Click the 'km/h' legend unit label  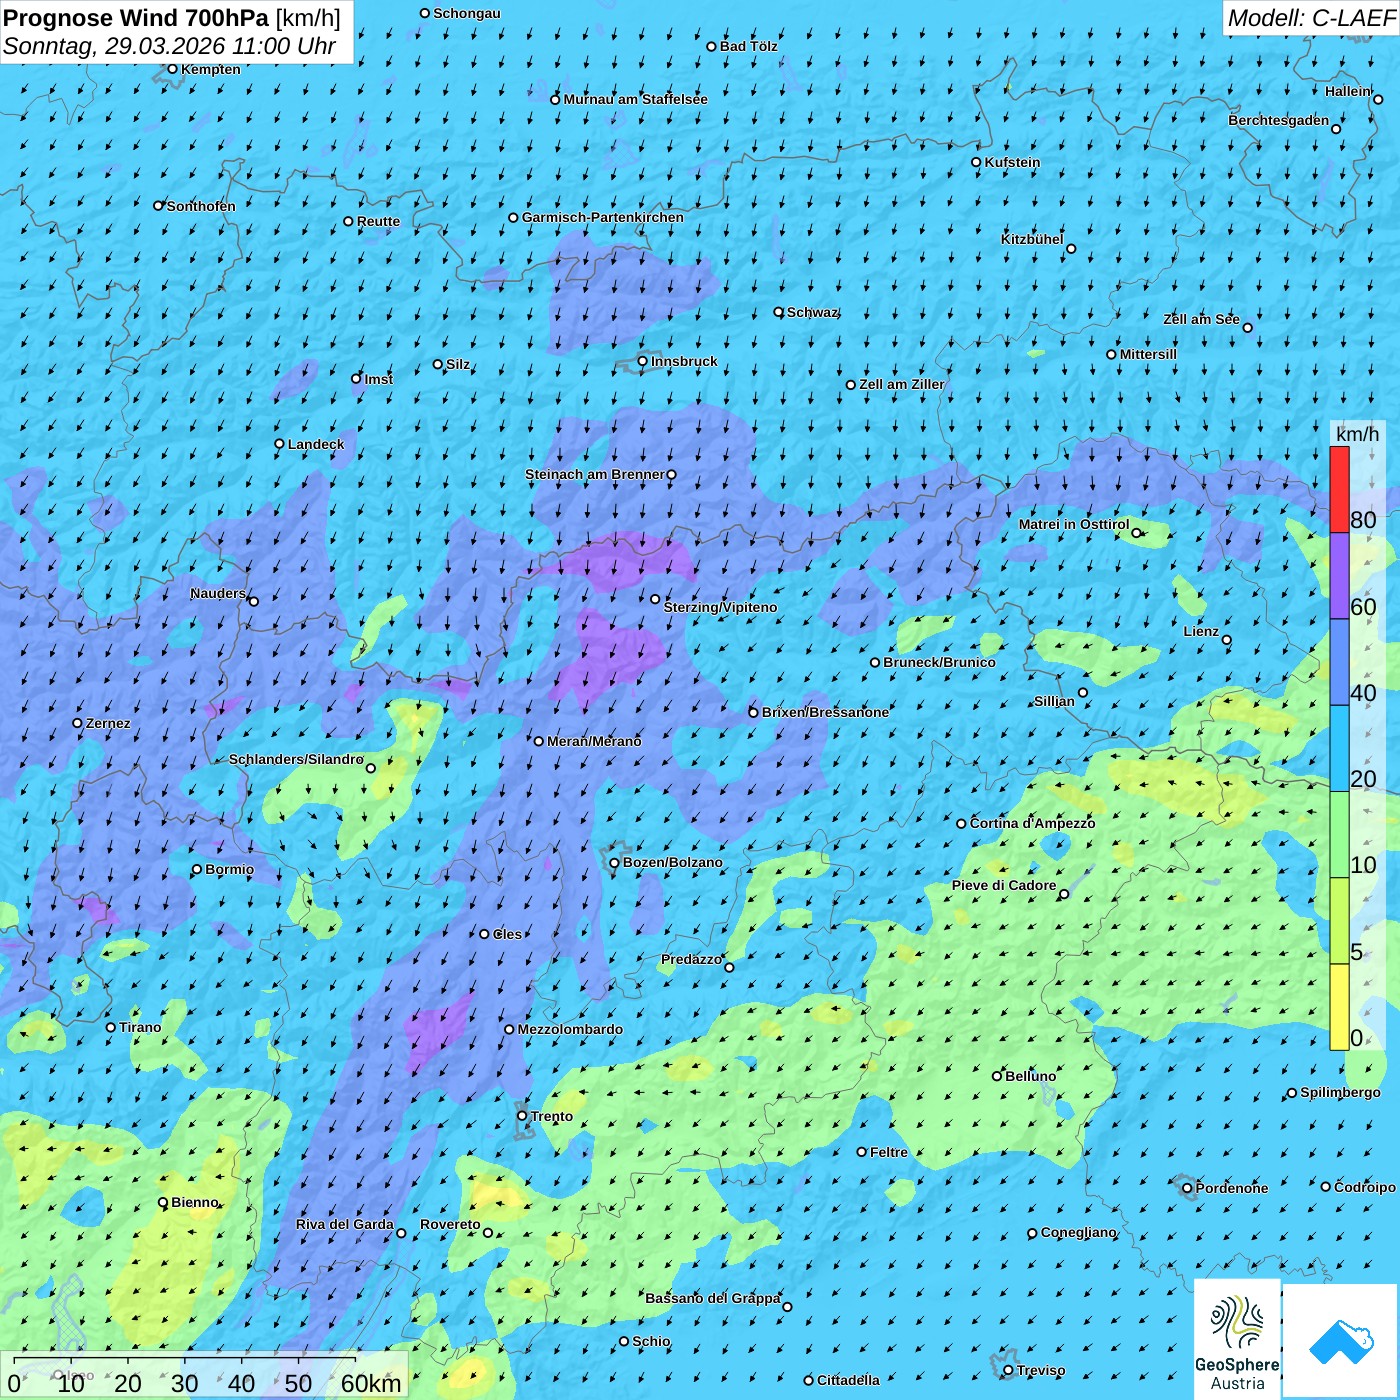(x=1357, y=434)
